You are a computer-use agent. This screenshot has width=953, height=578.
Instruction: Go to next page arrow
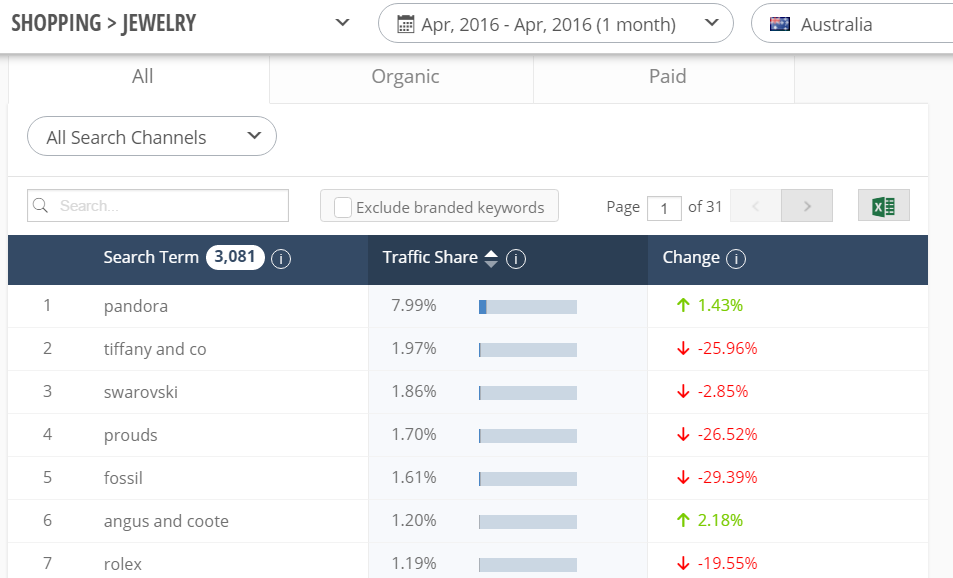coord(807,206)
